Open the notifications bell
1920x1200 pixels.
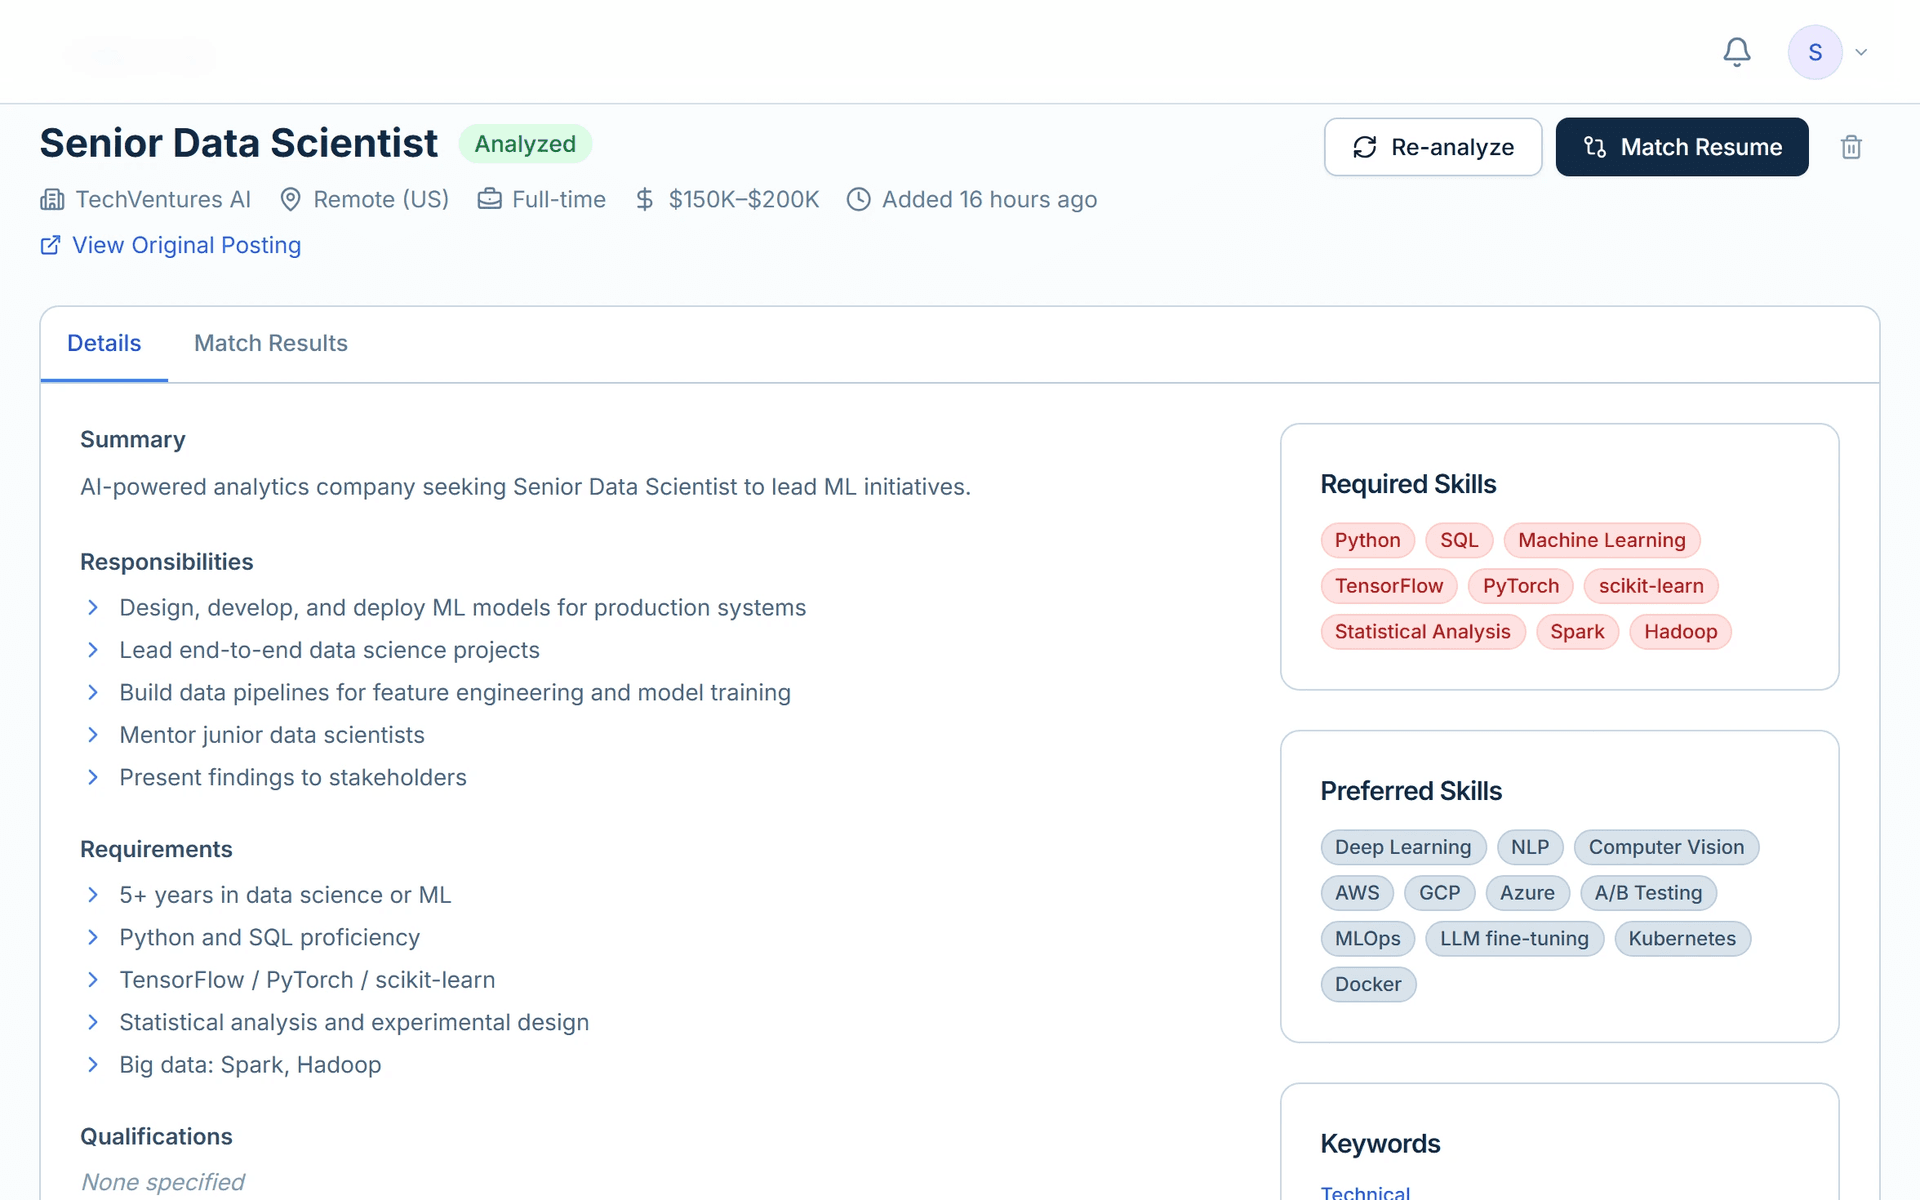coord(1737,52)
